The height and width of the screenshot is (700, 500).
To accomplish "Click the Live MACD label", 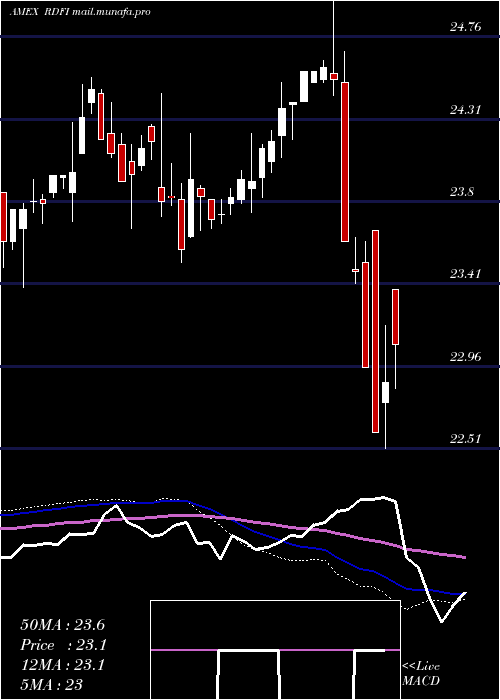I will 421,673.
